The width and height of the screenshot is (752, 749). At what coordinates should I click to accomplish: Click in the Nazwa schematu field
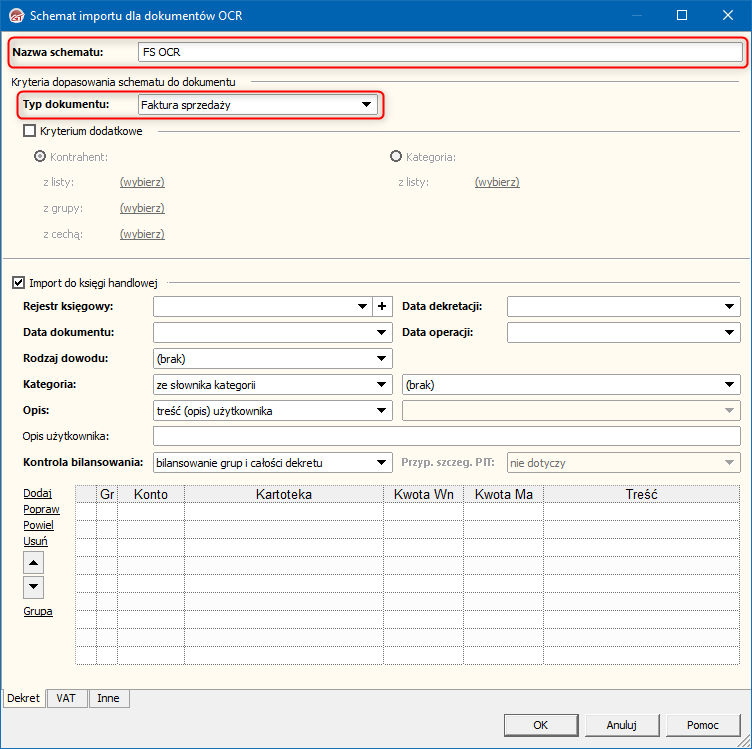pyautogui.click(x=440, y=51)
